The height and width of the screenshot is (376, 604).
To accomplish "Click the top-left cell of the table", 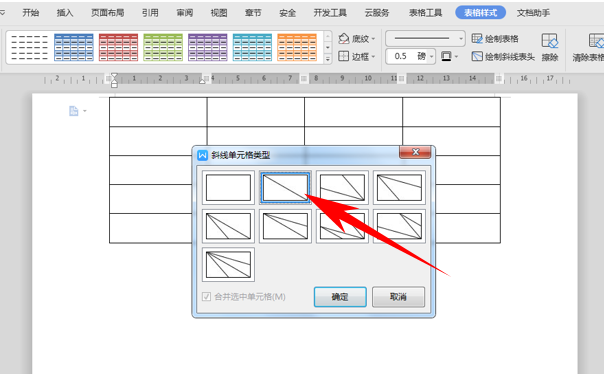I will [158, 112].
